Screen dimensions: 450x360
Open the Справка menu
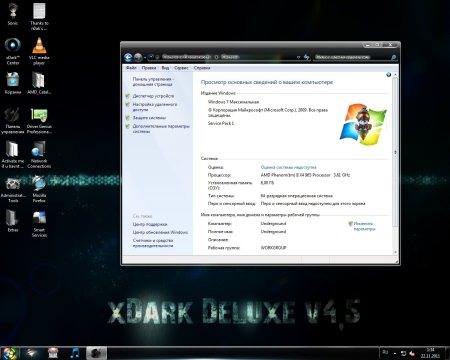(x=202, y=68)
